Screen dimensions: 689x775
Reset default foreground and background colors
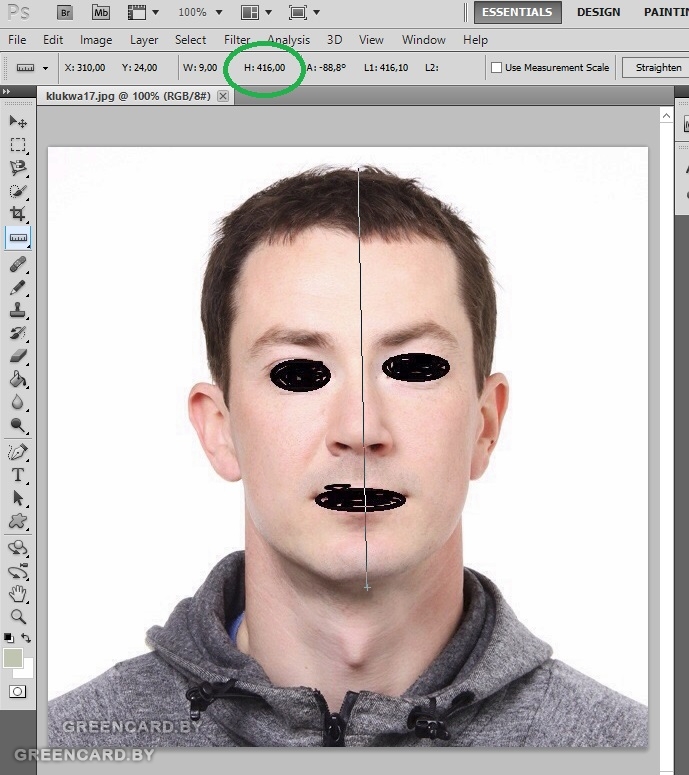click(8, 638)
